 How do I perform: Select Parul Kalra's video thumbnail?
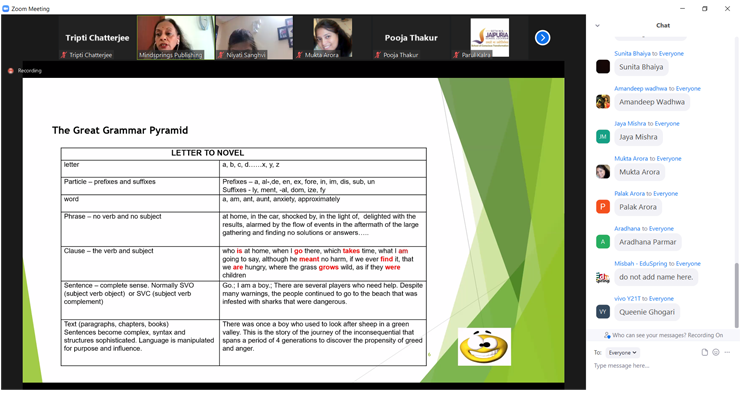coord(490,37)
